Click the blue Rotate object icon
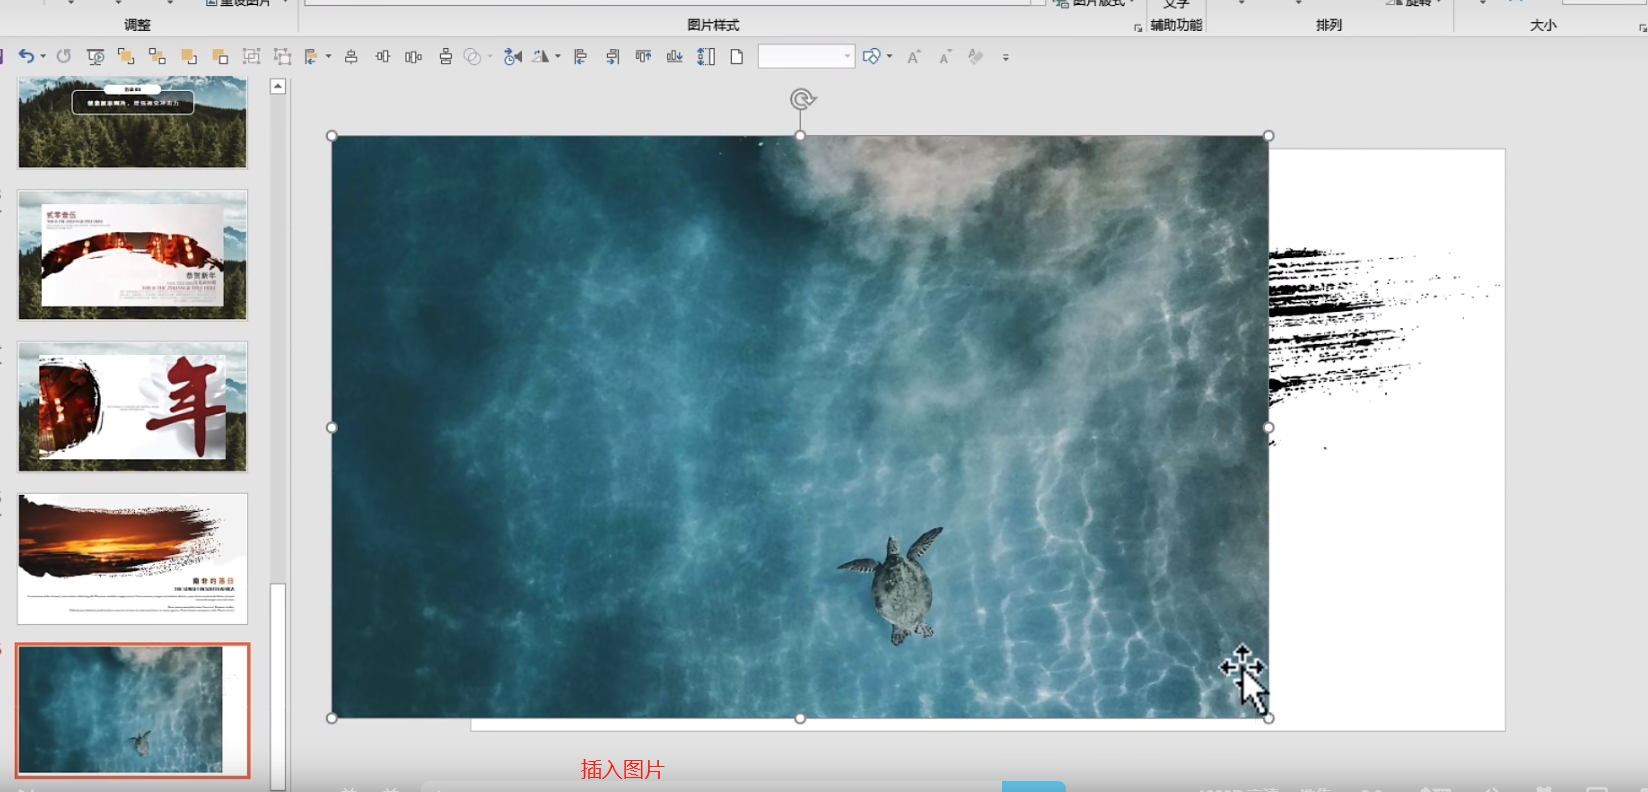Screen dimensions: 1648x792 click(x=513, y=57)
